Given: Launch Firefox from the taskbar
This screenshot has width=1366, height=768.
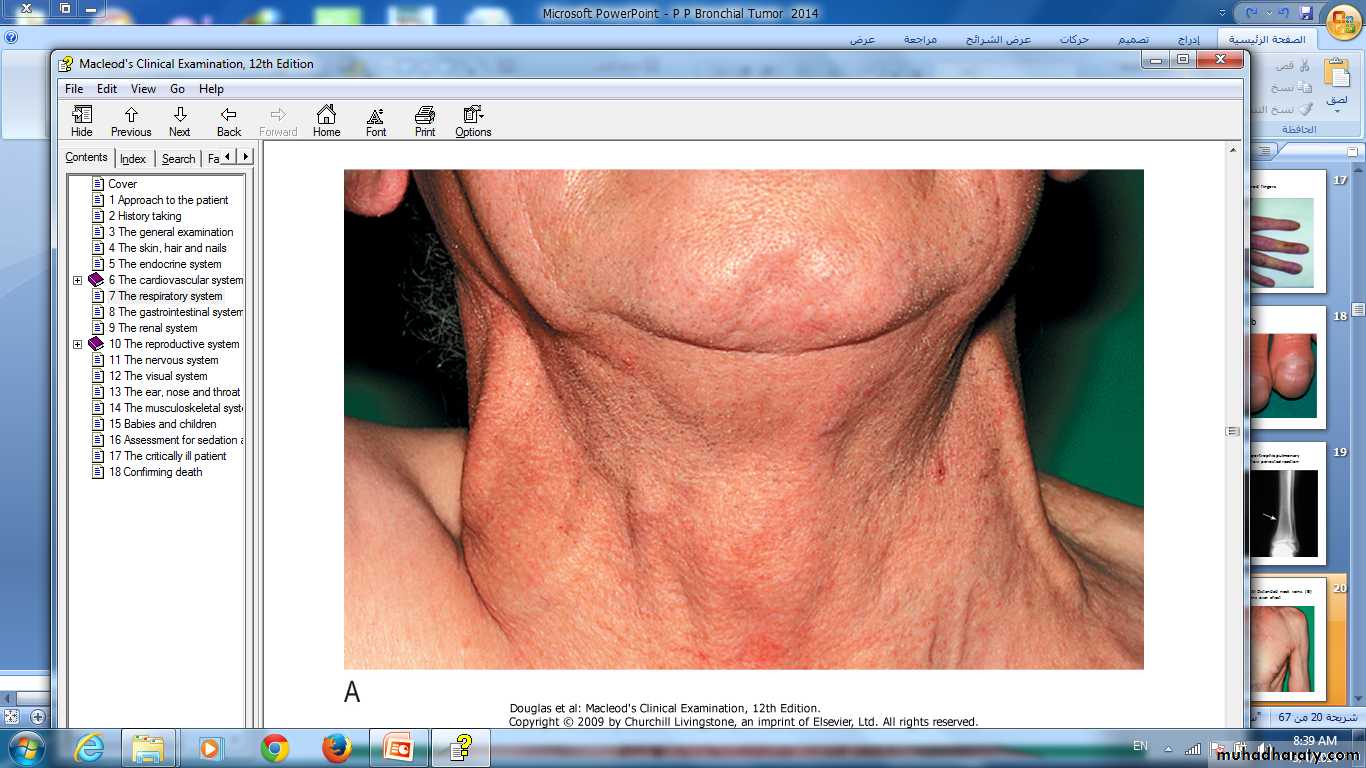Looking at the screenshot, I should 337,748.
